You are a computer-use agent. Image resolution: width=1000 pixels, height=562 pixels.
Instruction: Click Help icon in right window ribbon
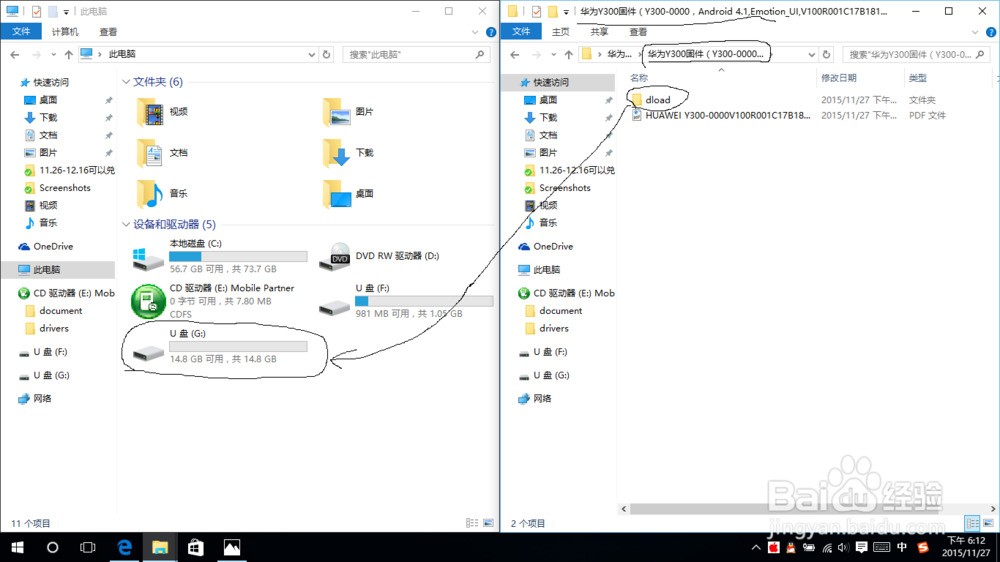990,32
